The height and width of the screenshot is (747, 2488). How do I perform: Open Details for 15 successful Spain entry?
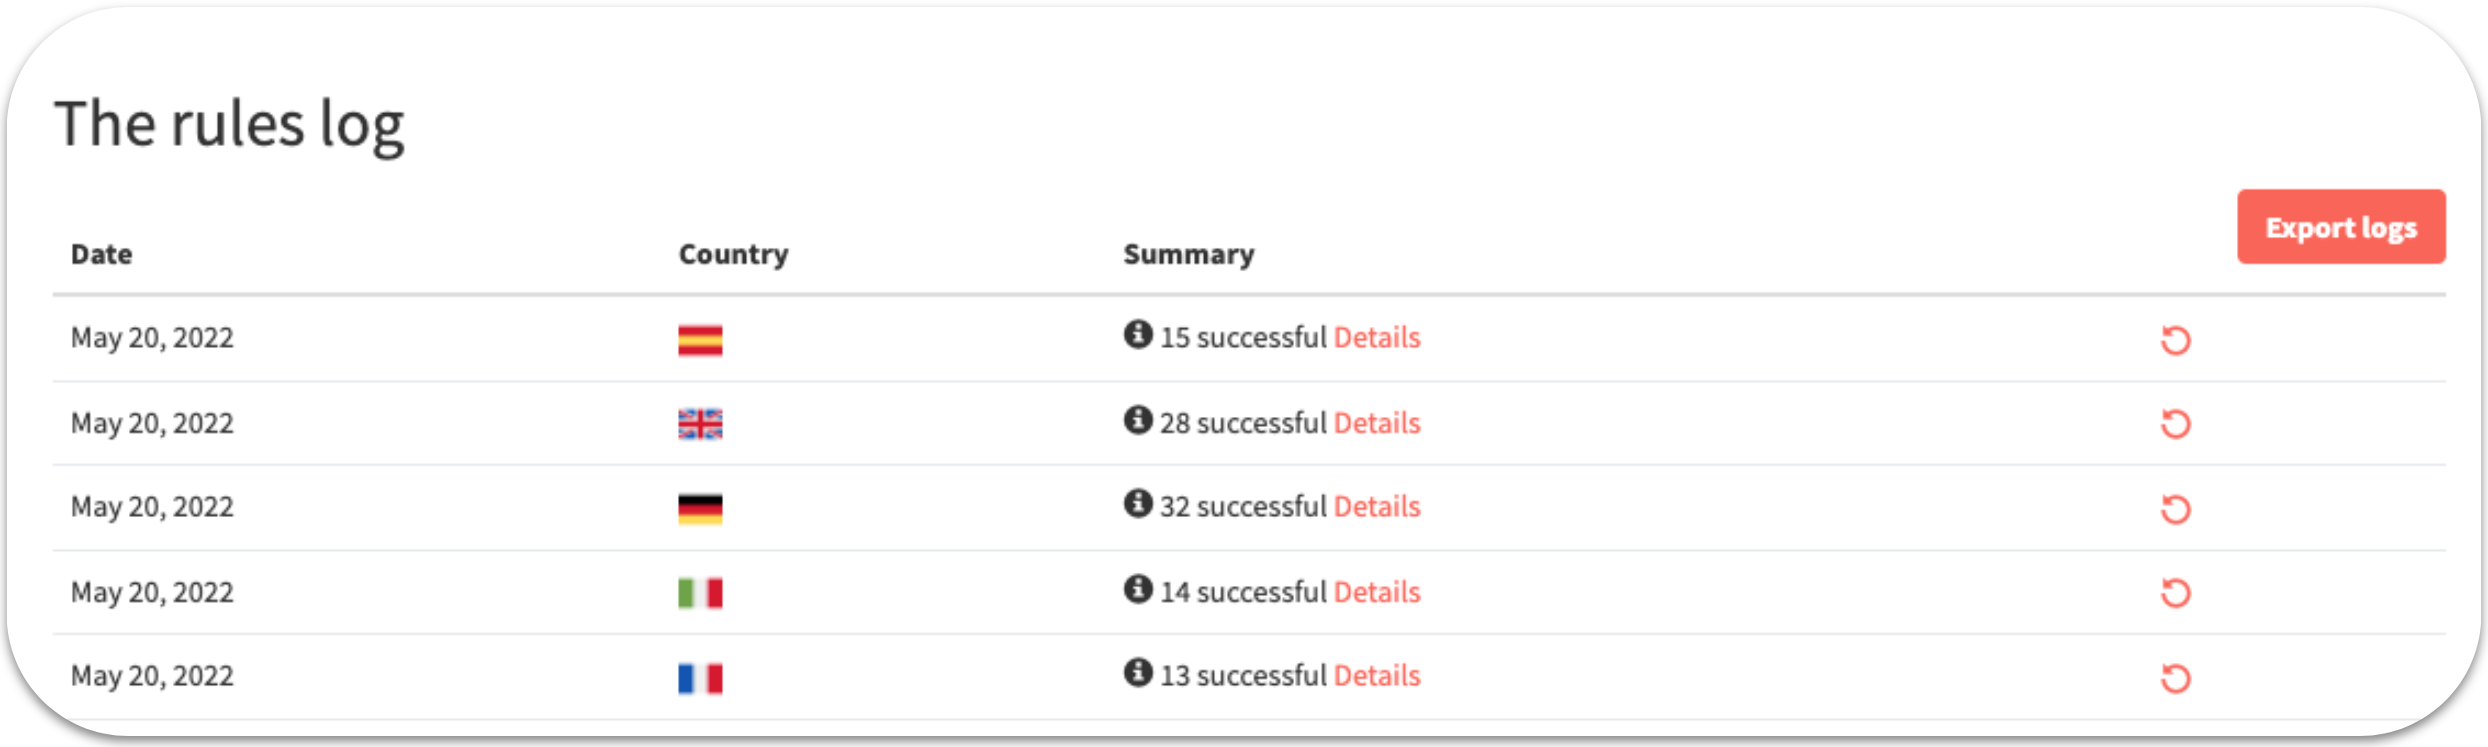point(1377,338)
